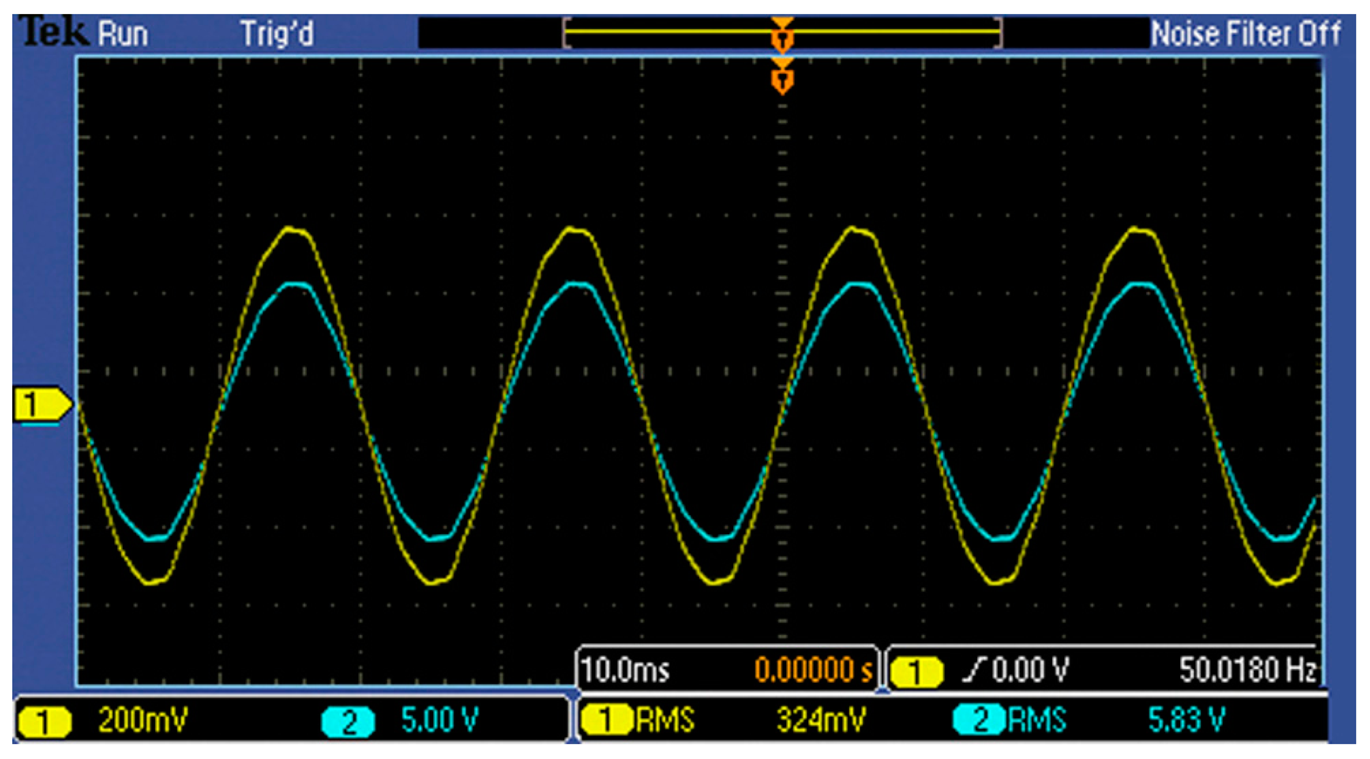Select the cyan channel 2 badge beside 5.00 V
This screenshot has width=1370, height=759.
[x=348, y=722]
